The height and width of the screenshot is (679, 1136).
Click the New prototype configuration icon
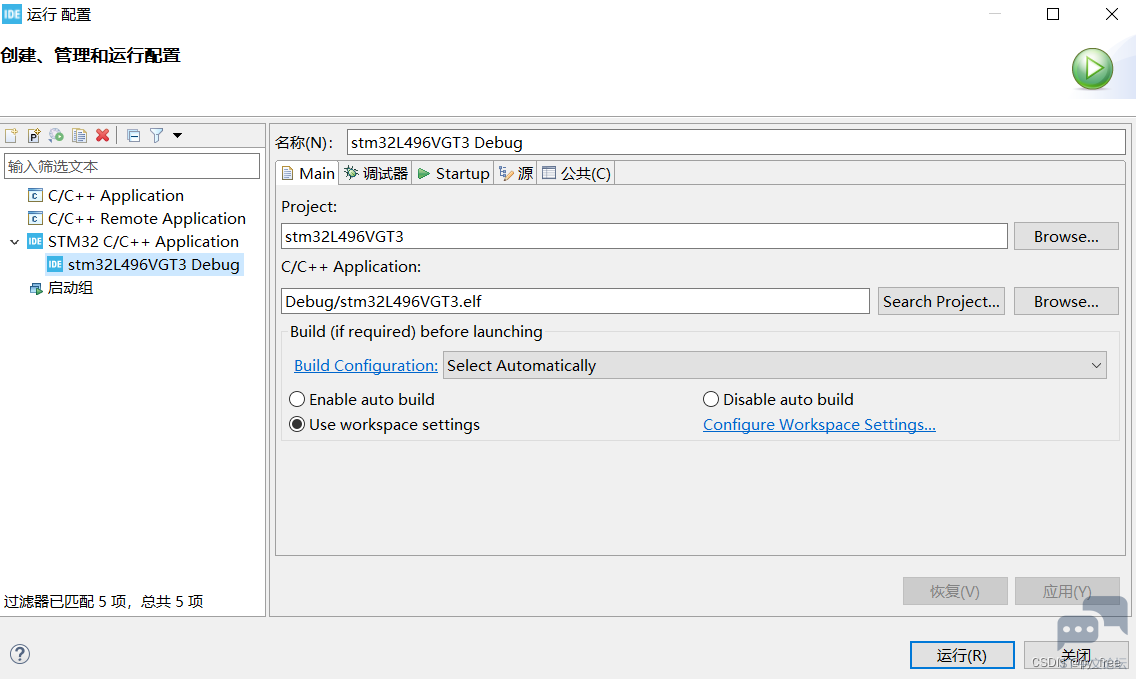[34, 135]
